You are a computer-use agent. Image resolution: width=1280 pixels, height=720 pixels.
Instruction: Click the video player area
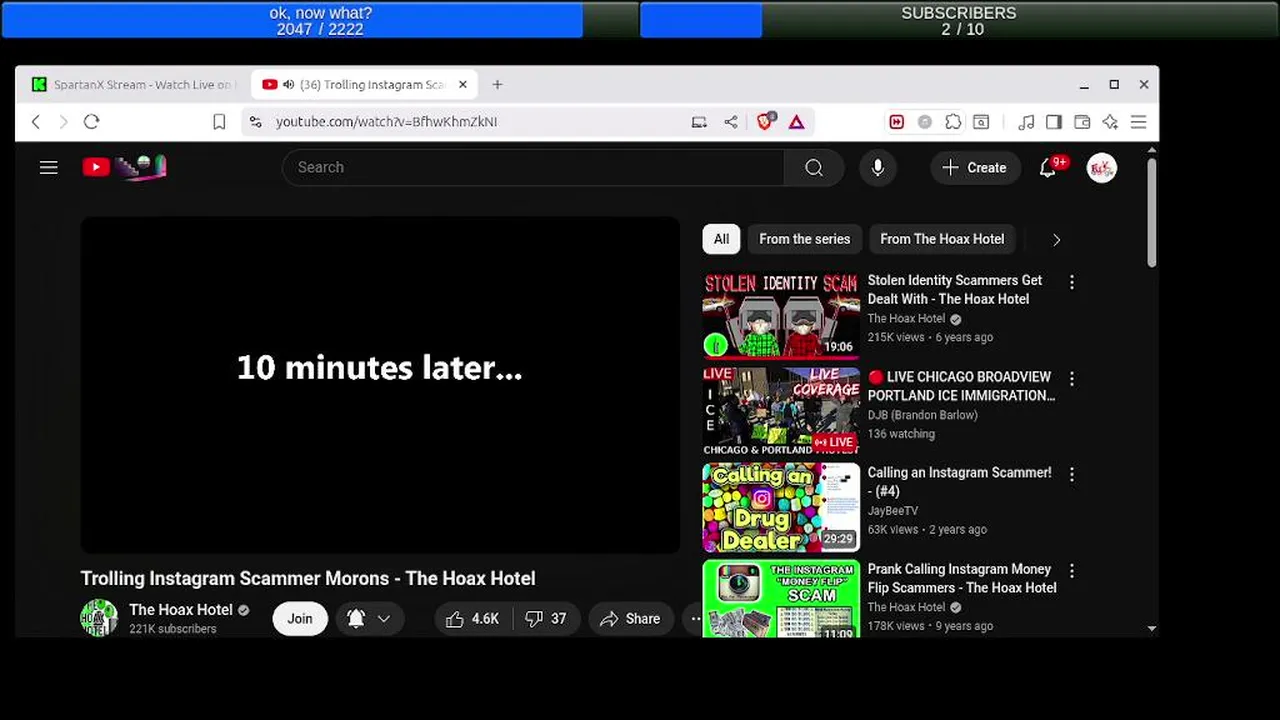380,385
